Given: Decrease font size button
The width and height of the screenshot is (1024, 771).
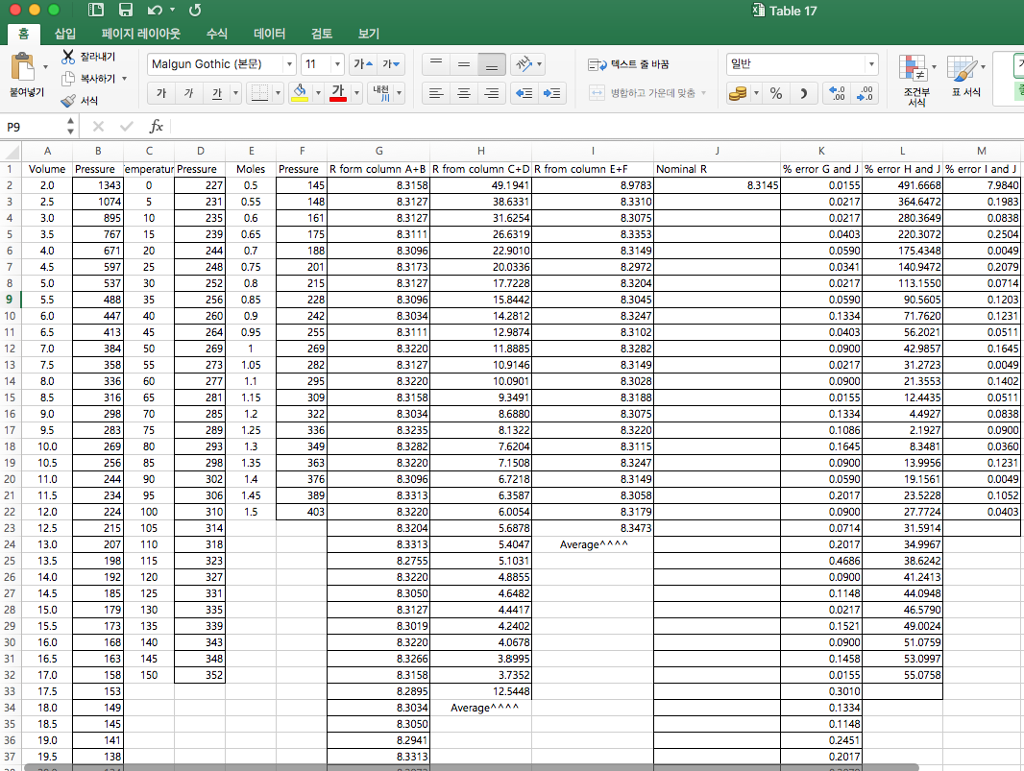Looking at the screenshot, I should (x=391, y=64).
